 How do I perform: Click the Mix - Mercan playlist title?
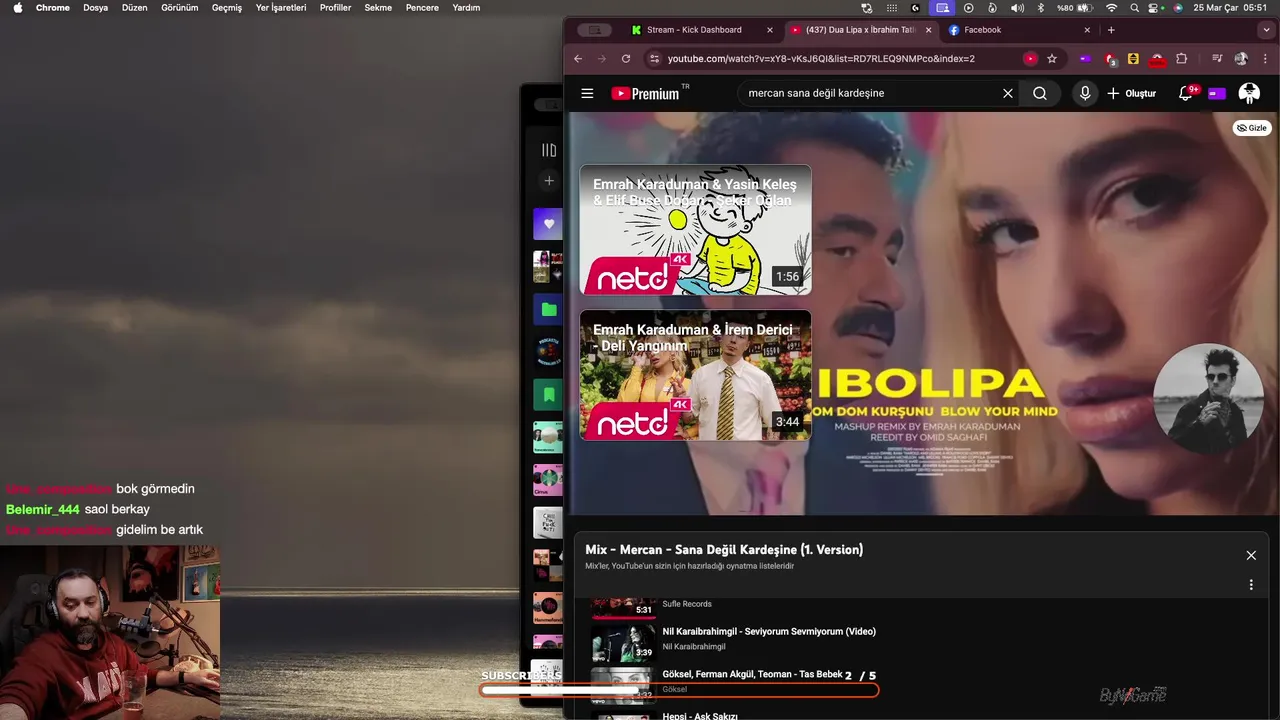724,550
